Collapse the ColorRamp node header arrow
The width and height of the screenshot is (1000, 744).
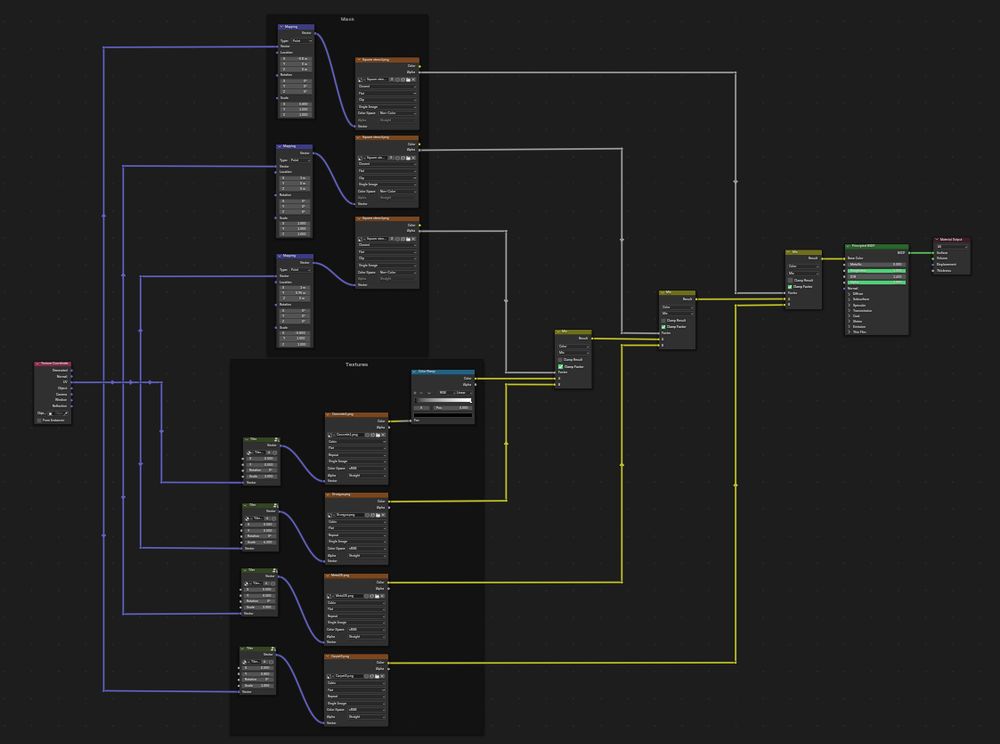coord(415,371)
